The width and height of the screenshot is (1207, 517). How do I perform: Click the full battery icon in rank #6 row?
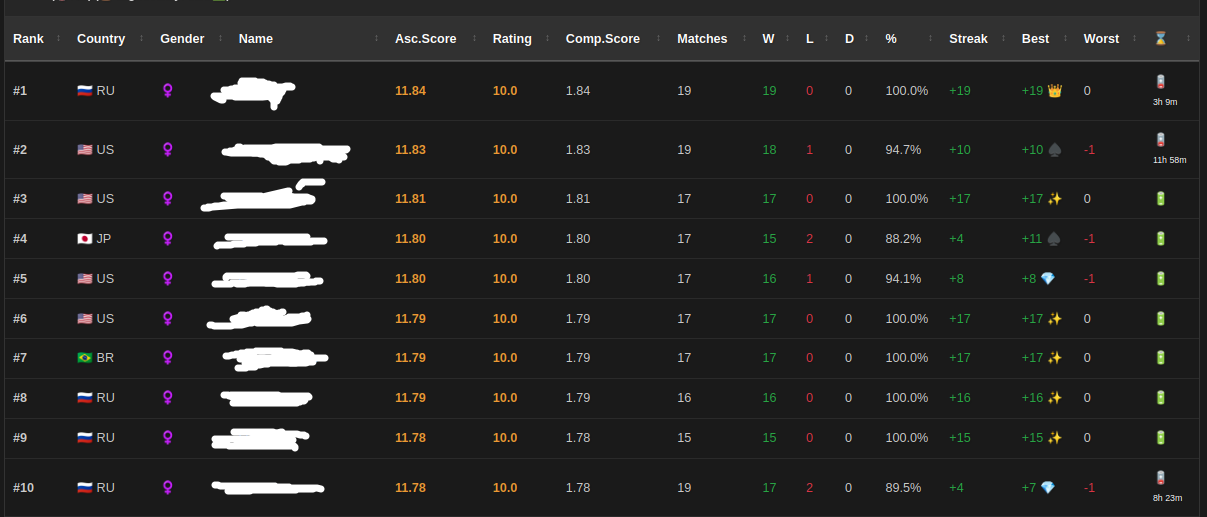click(x=1161, y=319)
